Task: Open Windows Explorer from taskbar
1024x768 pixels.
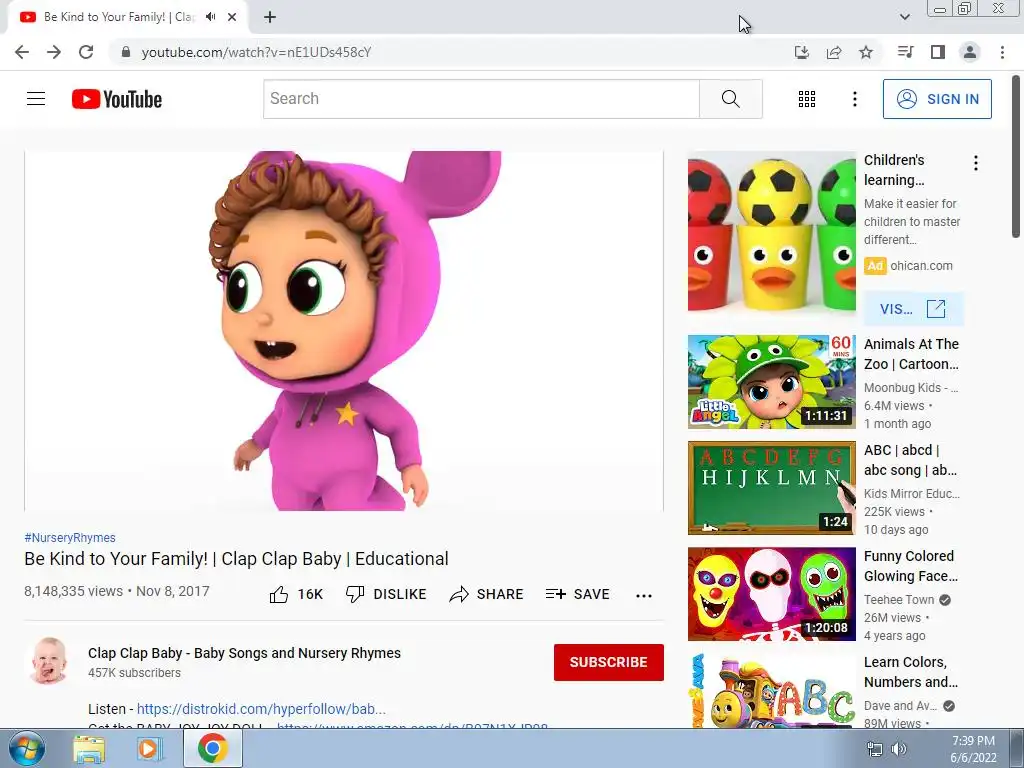Action: 89,748
